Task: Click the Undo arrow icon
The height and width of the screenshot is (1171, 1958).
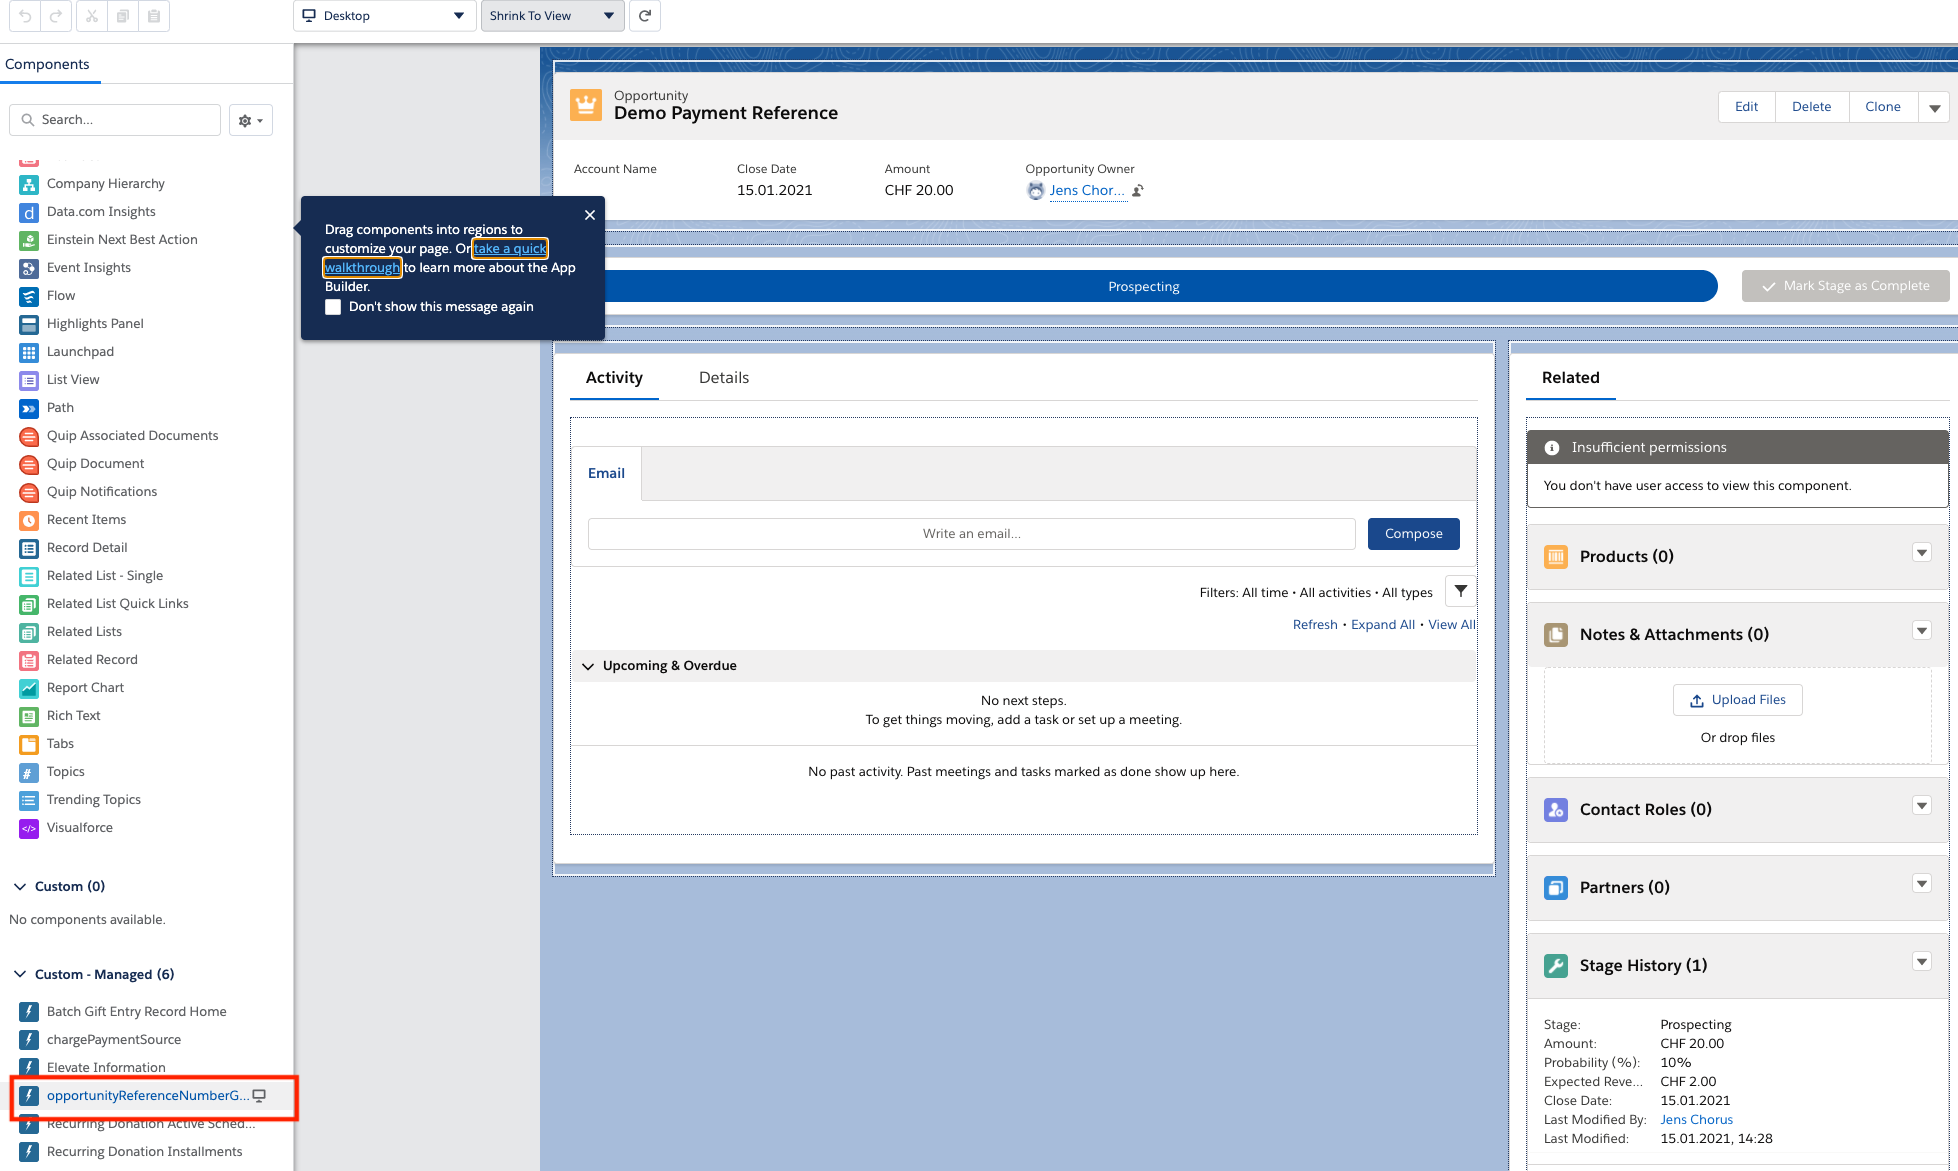Action: click(25, 16)
